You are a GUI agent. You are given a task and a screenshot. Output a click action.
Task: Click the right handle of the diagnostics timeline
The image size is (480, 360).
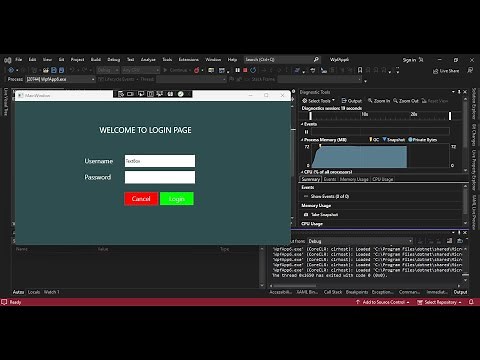450,116
